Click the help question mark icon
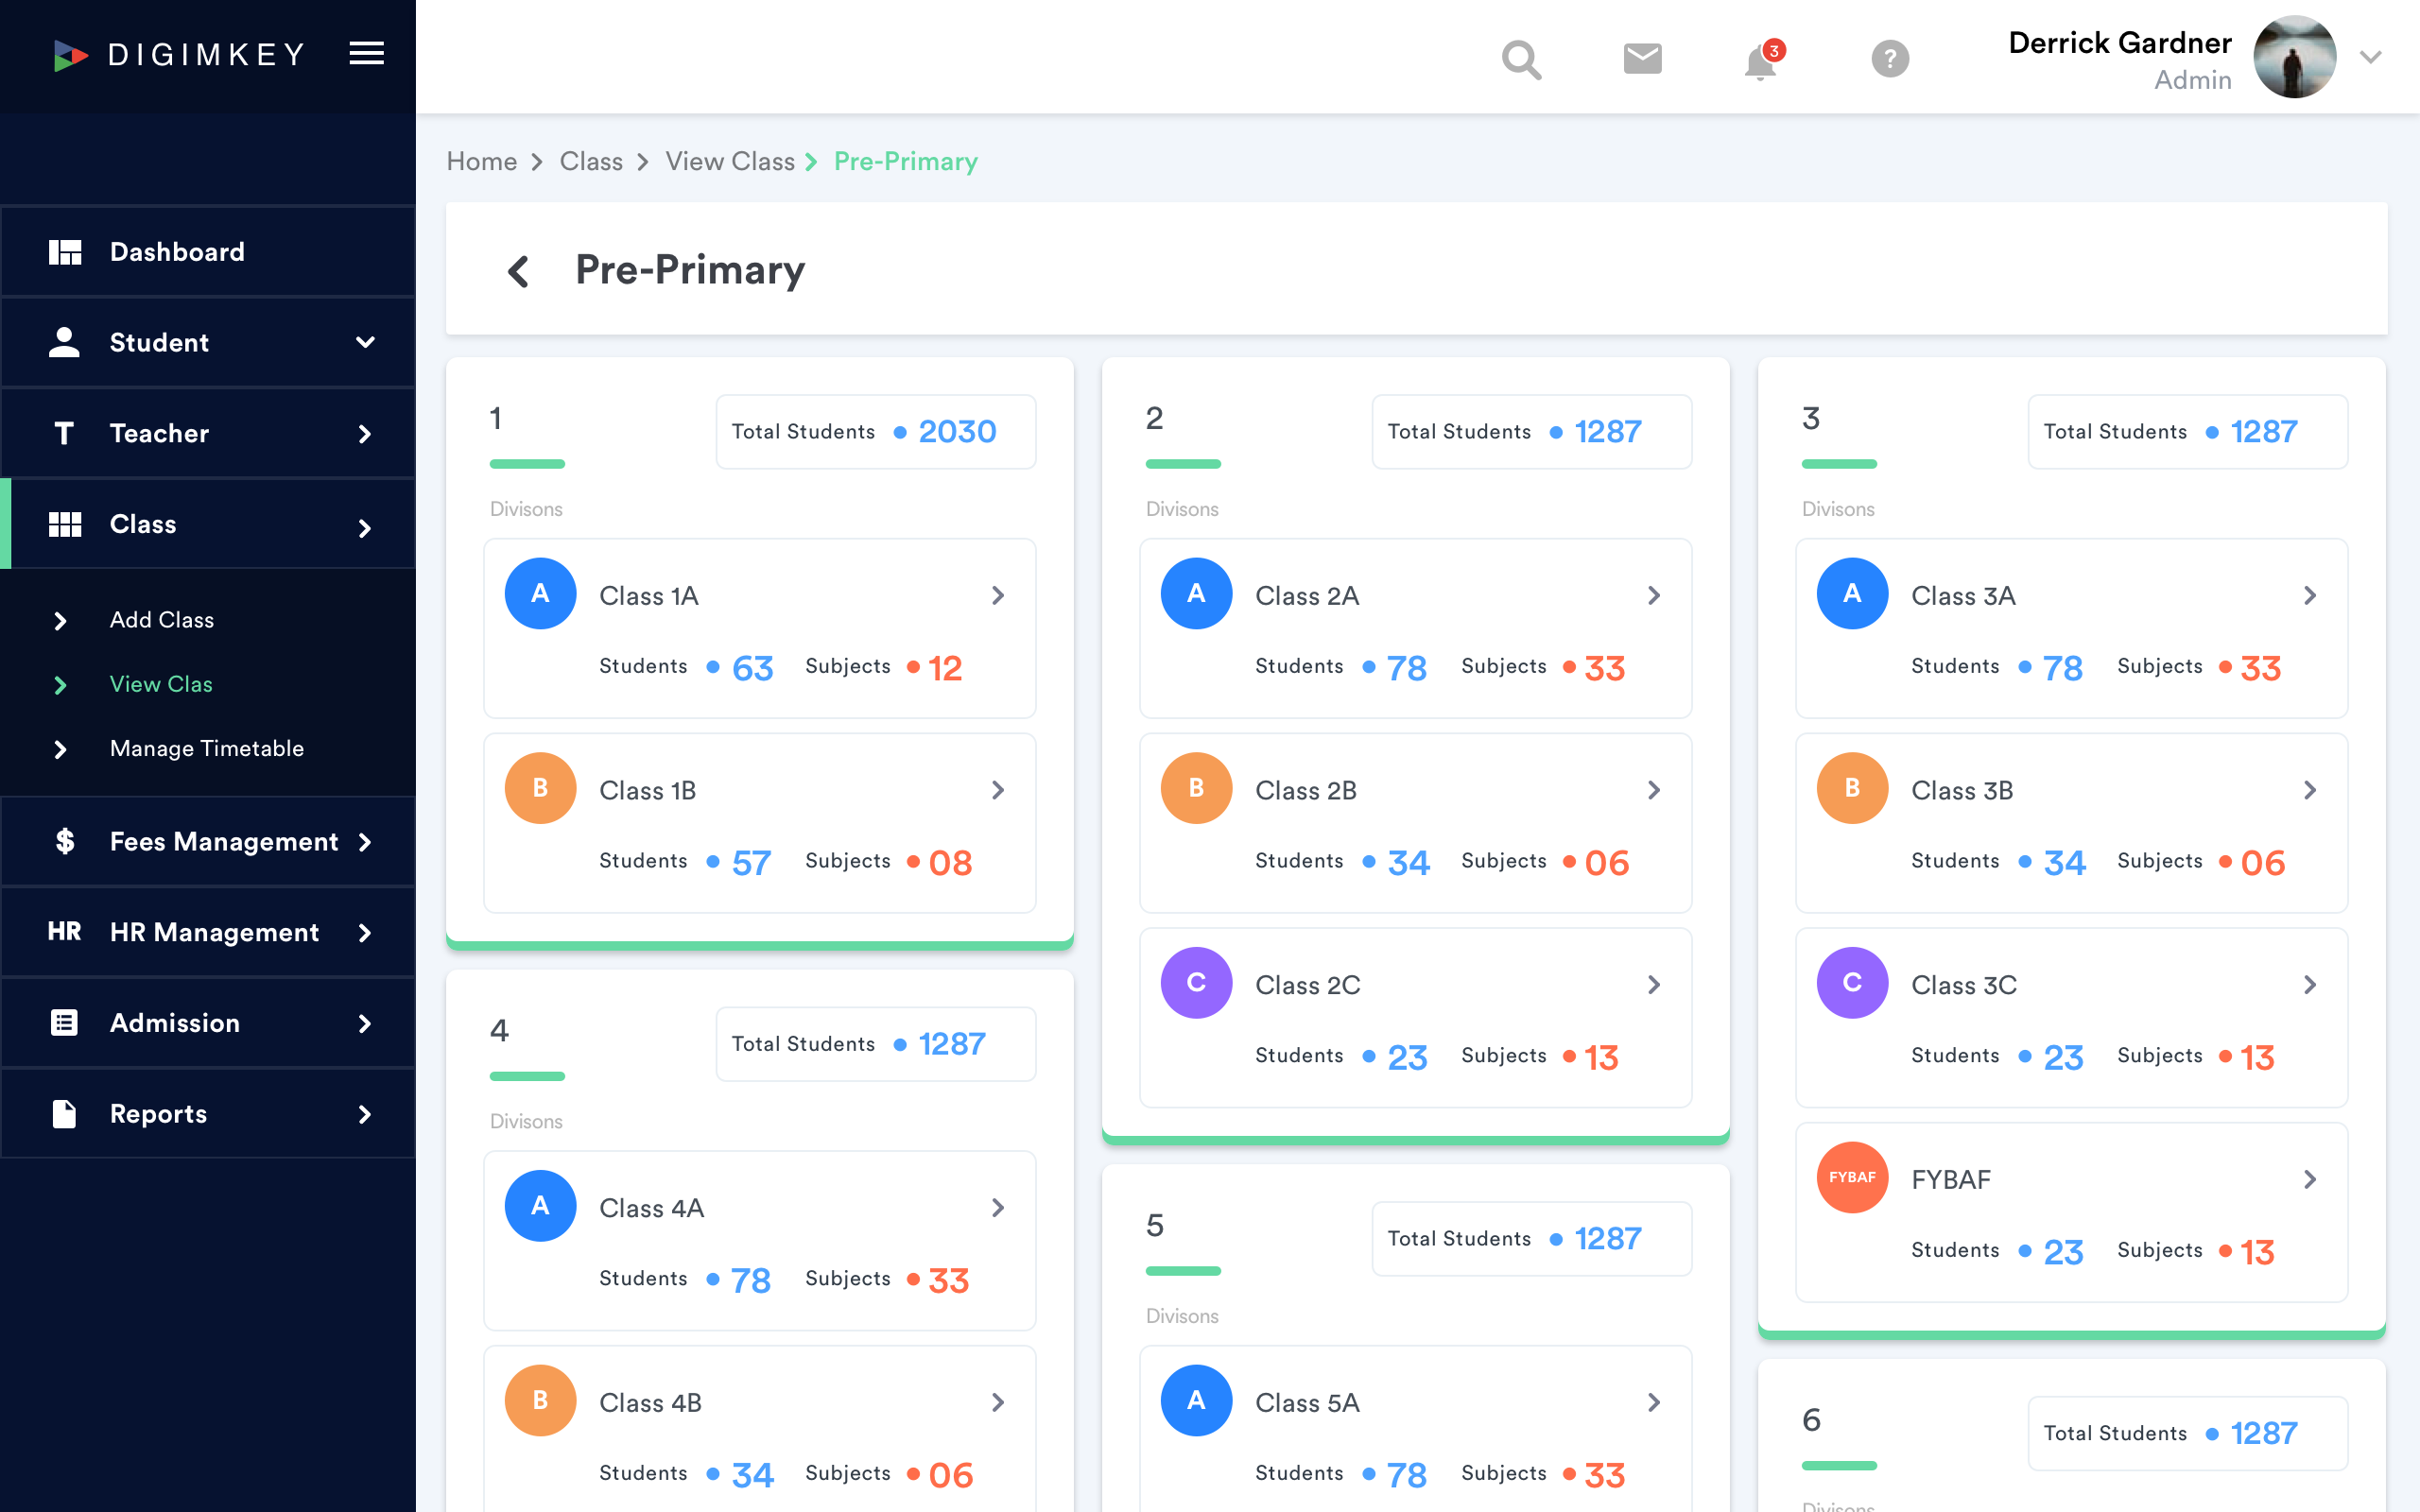This screenshot has width=2420, height=1512. 1889,58
